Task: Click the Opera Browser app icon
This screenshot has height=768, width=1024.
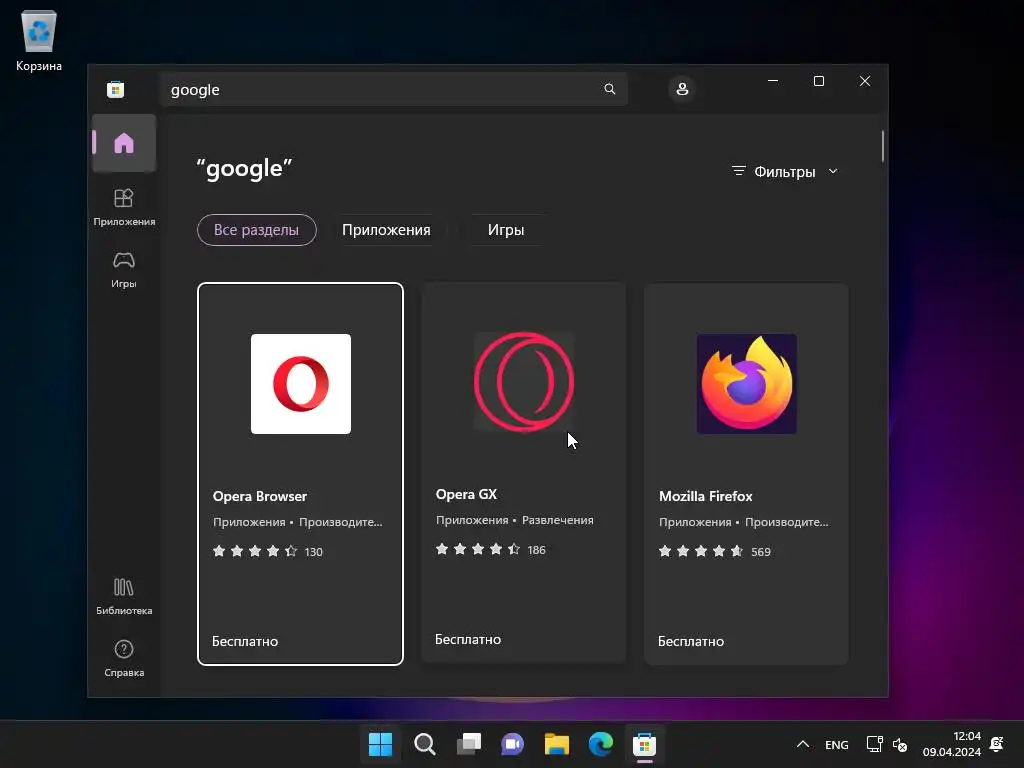Action: point(300,383)
